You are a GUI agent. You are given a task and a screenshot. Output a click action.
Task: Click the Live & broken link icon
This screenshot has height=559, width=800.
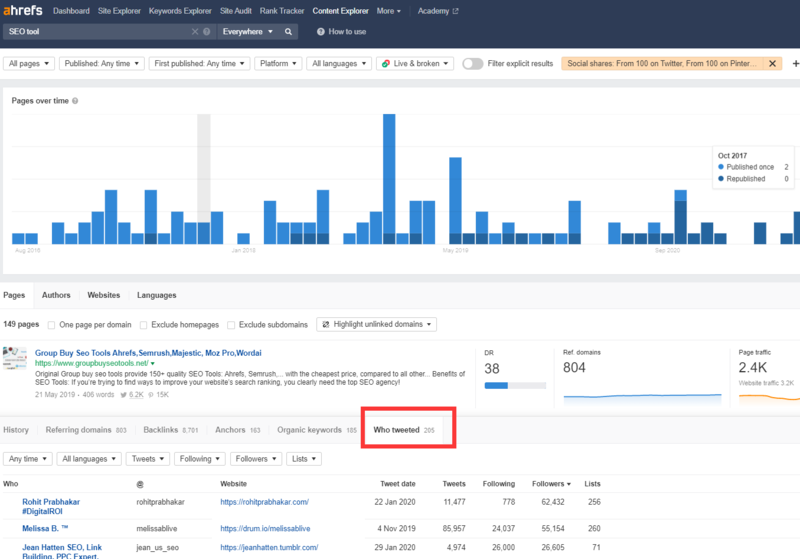[x=386, y=63]
